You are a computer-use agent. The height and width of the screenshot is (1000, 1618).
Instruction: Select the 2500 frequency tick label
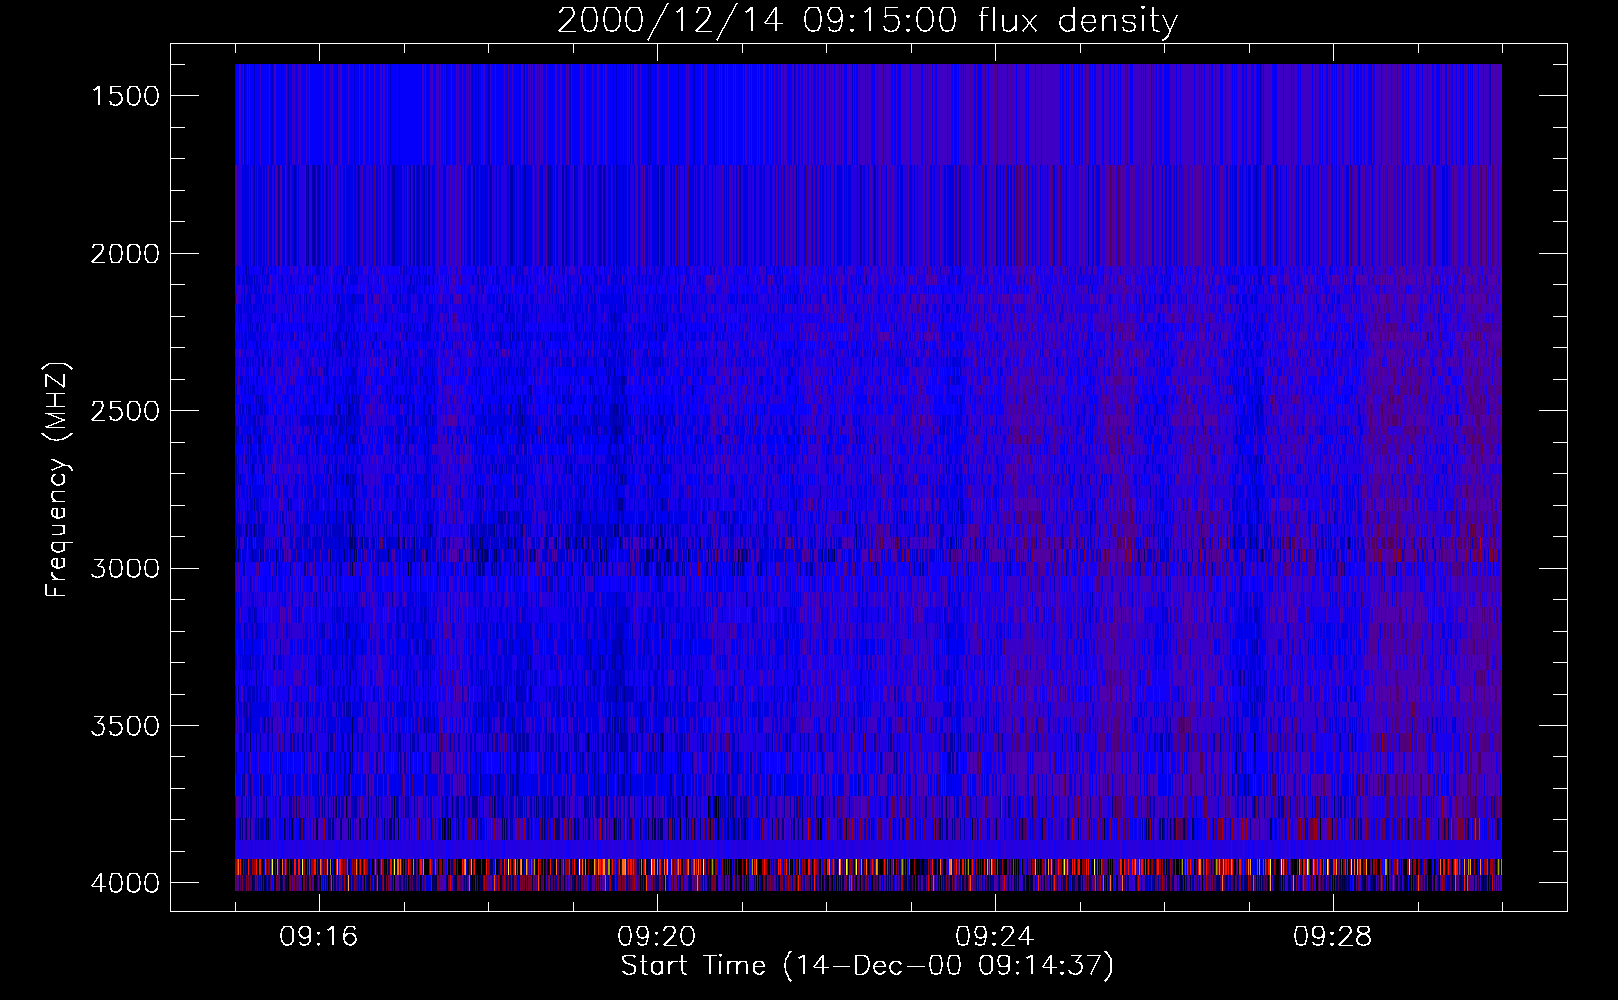[124, 411]
